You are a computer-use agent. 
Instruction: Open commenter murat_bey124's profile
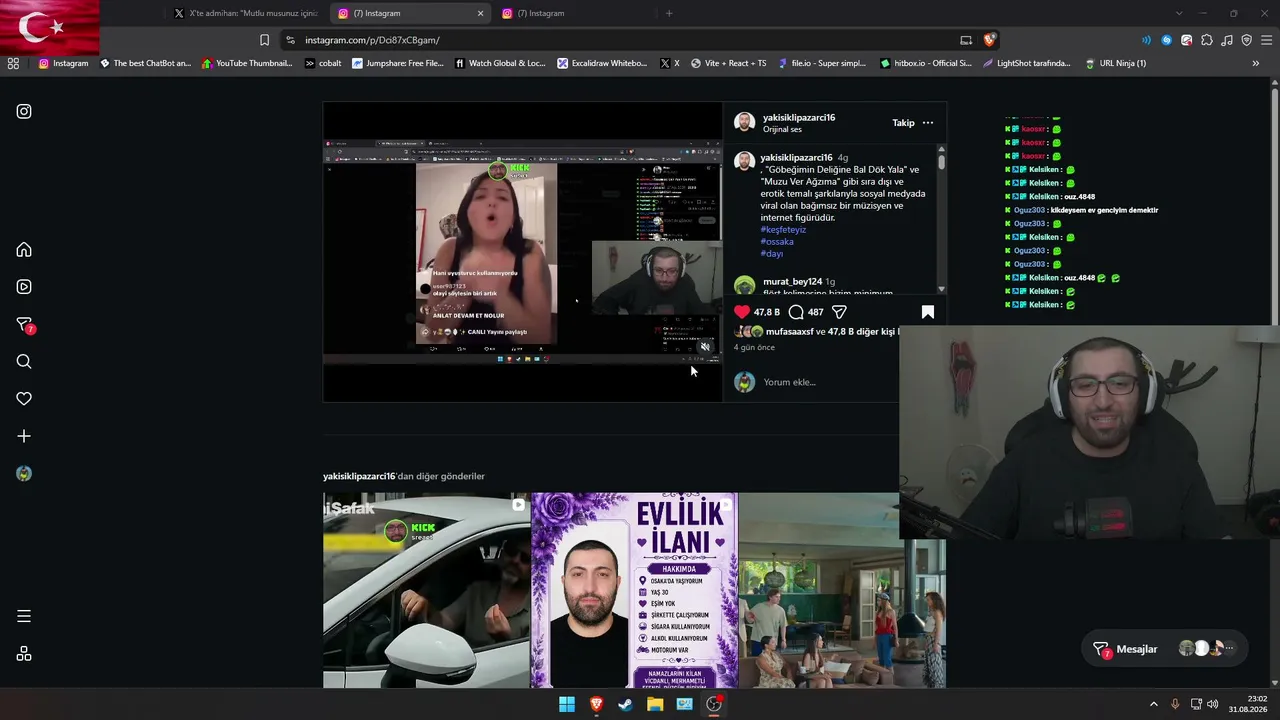tap(792, 282)
